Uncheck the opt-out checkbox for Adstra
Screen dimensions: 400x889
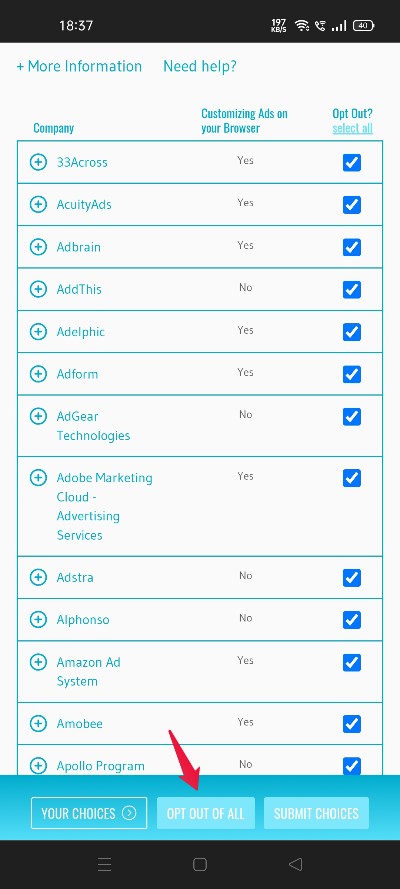(x=352, y=578)
